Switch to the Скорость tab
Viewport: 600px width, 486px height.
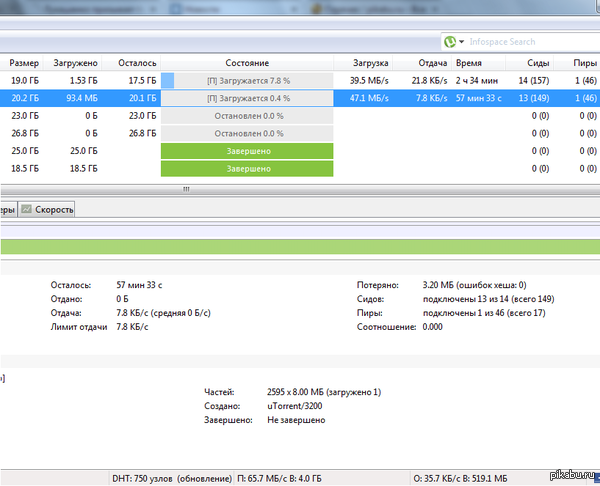[x=52, y=210]
